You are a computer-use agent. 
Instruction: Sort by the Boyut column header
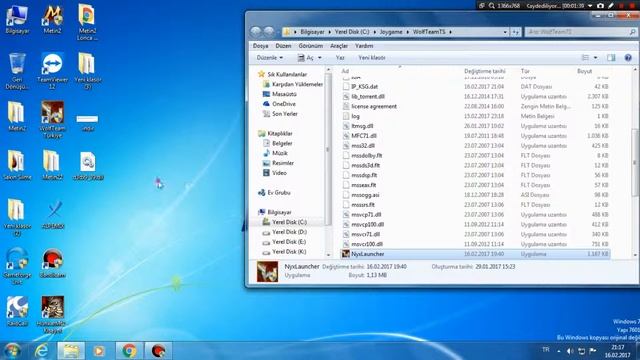coord(584,71)
